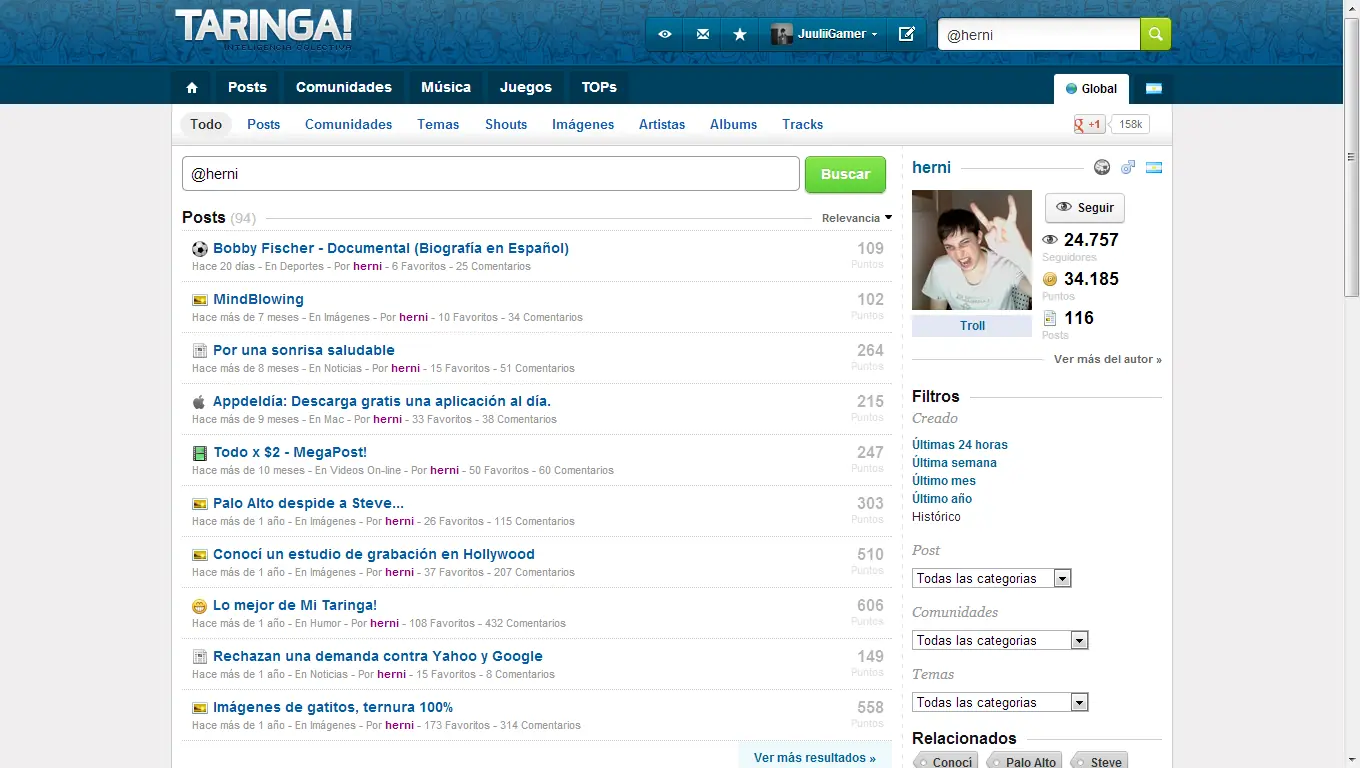1360x768 pixels.
Task: Click the create post pencil icon
Action: click(x=907, y=34)
